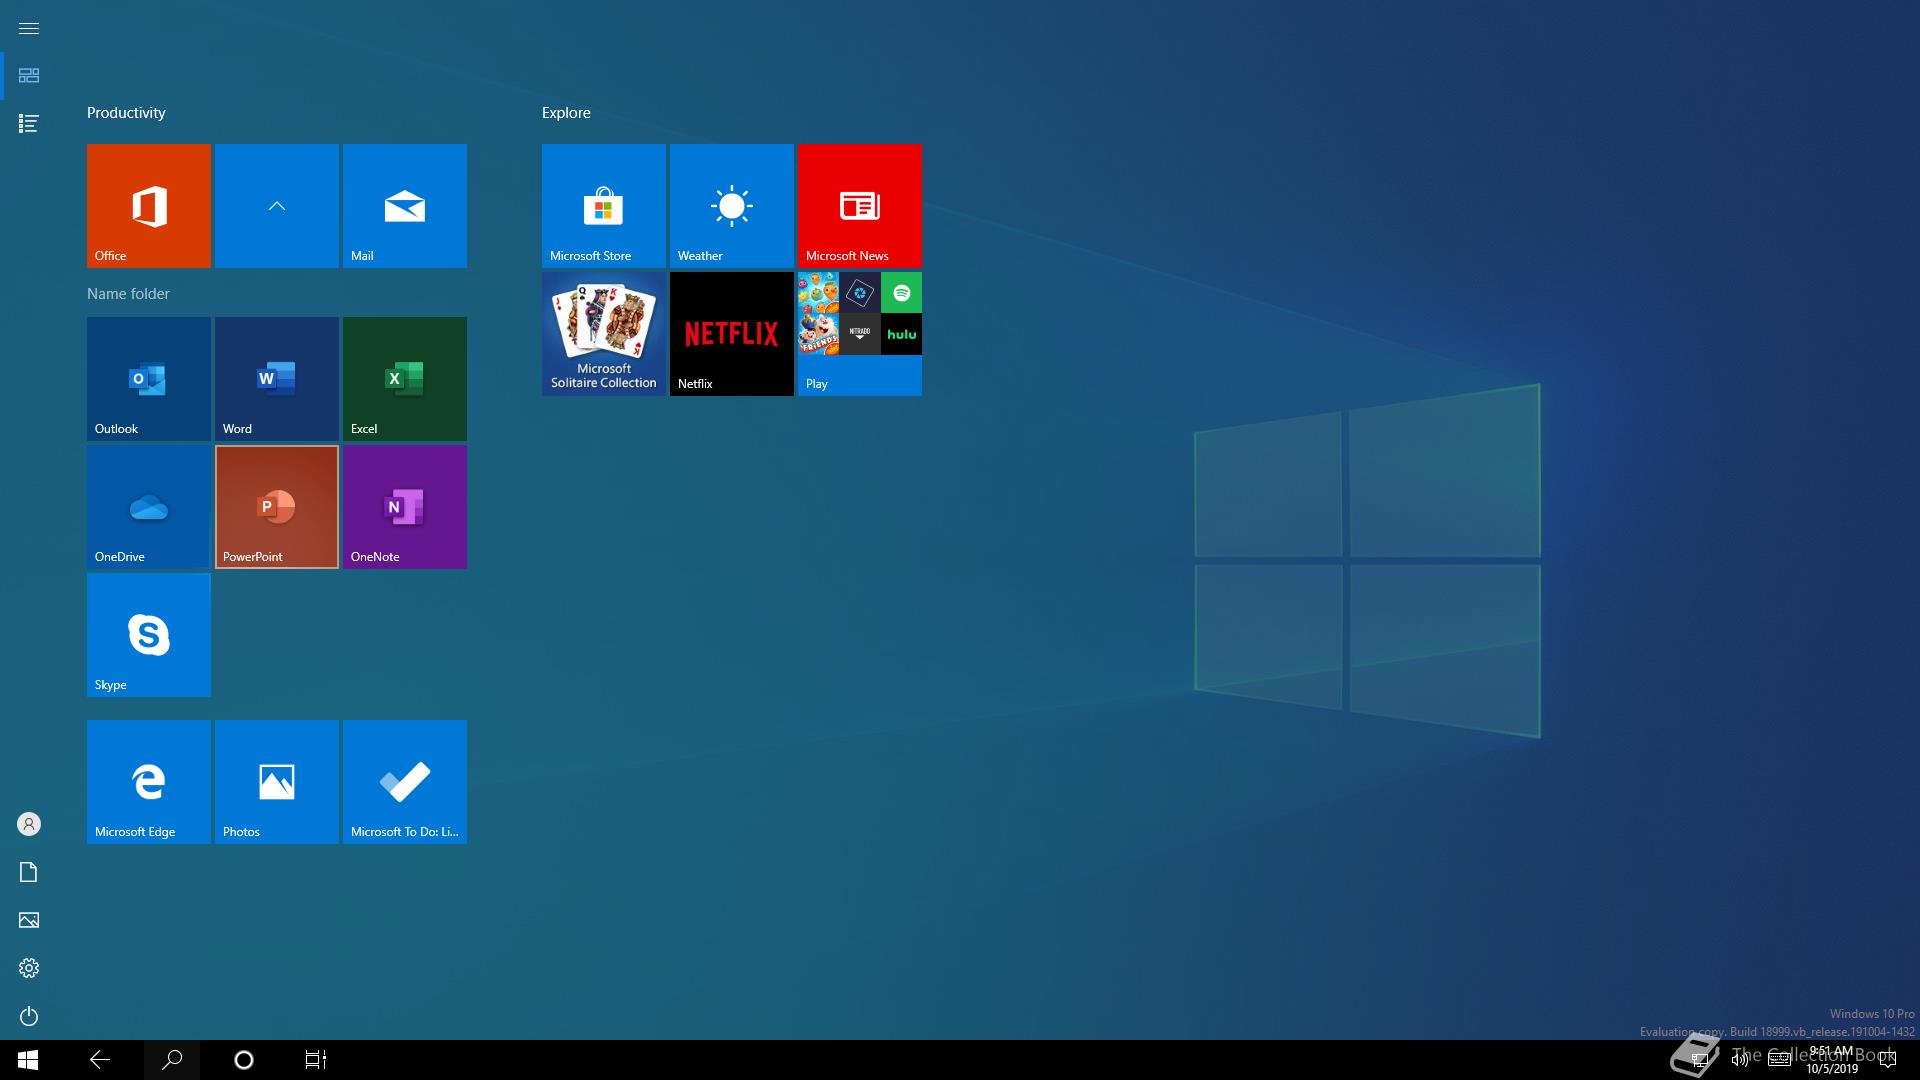Open the user account menu
Image resolution: width=1920 pixels, height=1080 pixels.
29,824
